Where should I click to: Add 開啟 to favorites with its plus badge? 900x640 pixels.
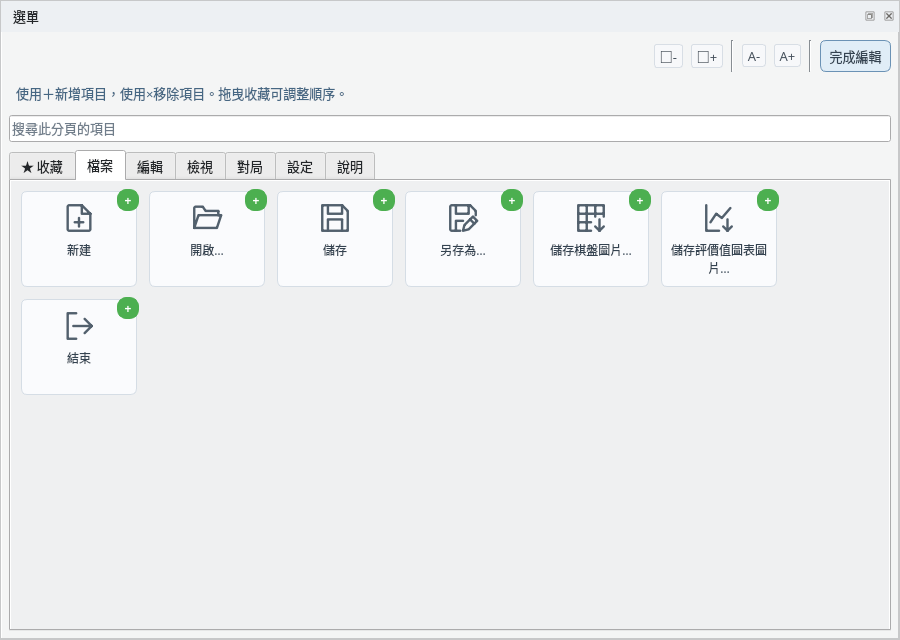pyautogui.click(x=256, y=200)
